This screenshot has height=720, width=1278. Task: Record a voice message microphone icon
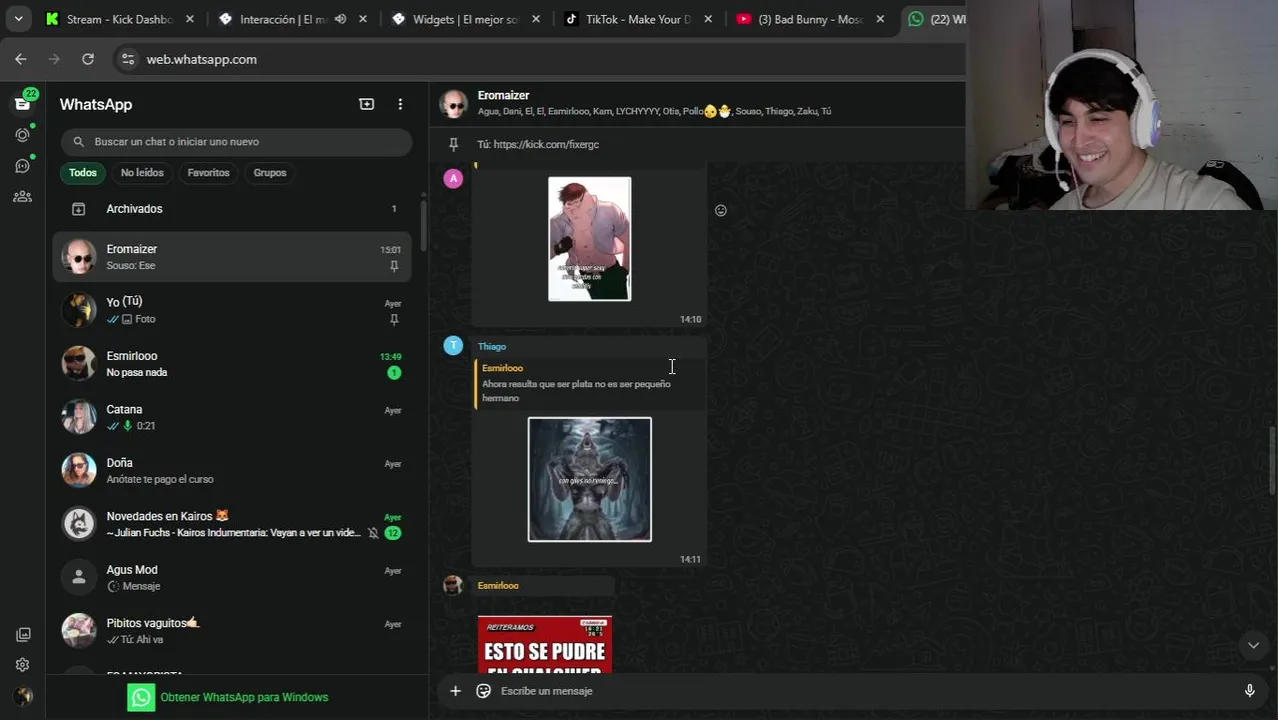1249,691
